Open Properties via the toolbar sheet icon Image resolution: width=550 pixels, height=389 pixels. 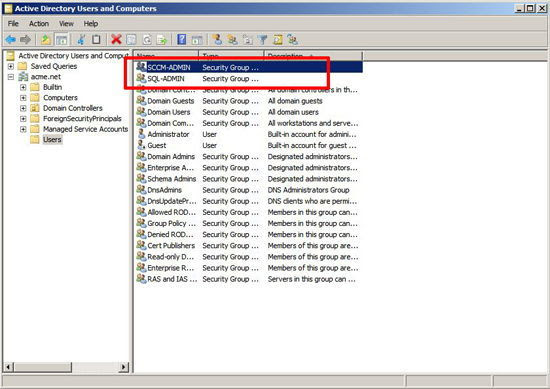(x=131, y=40)
